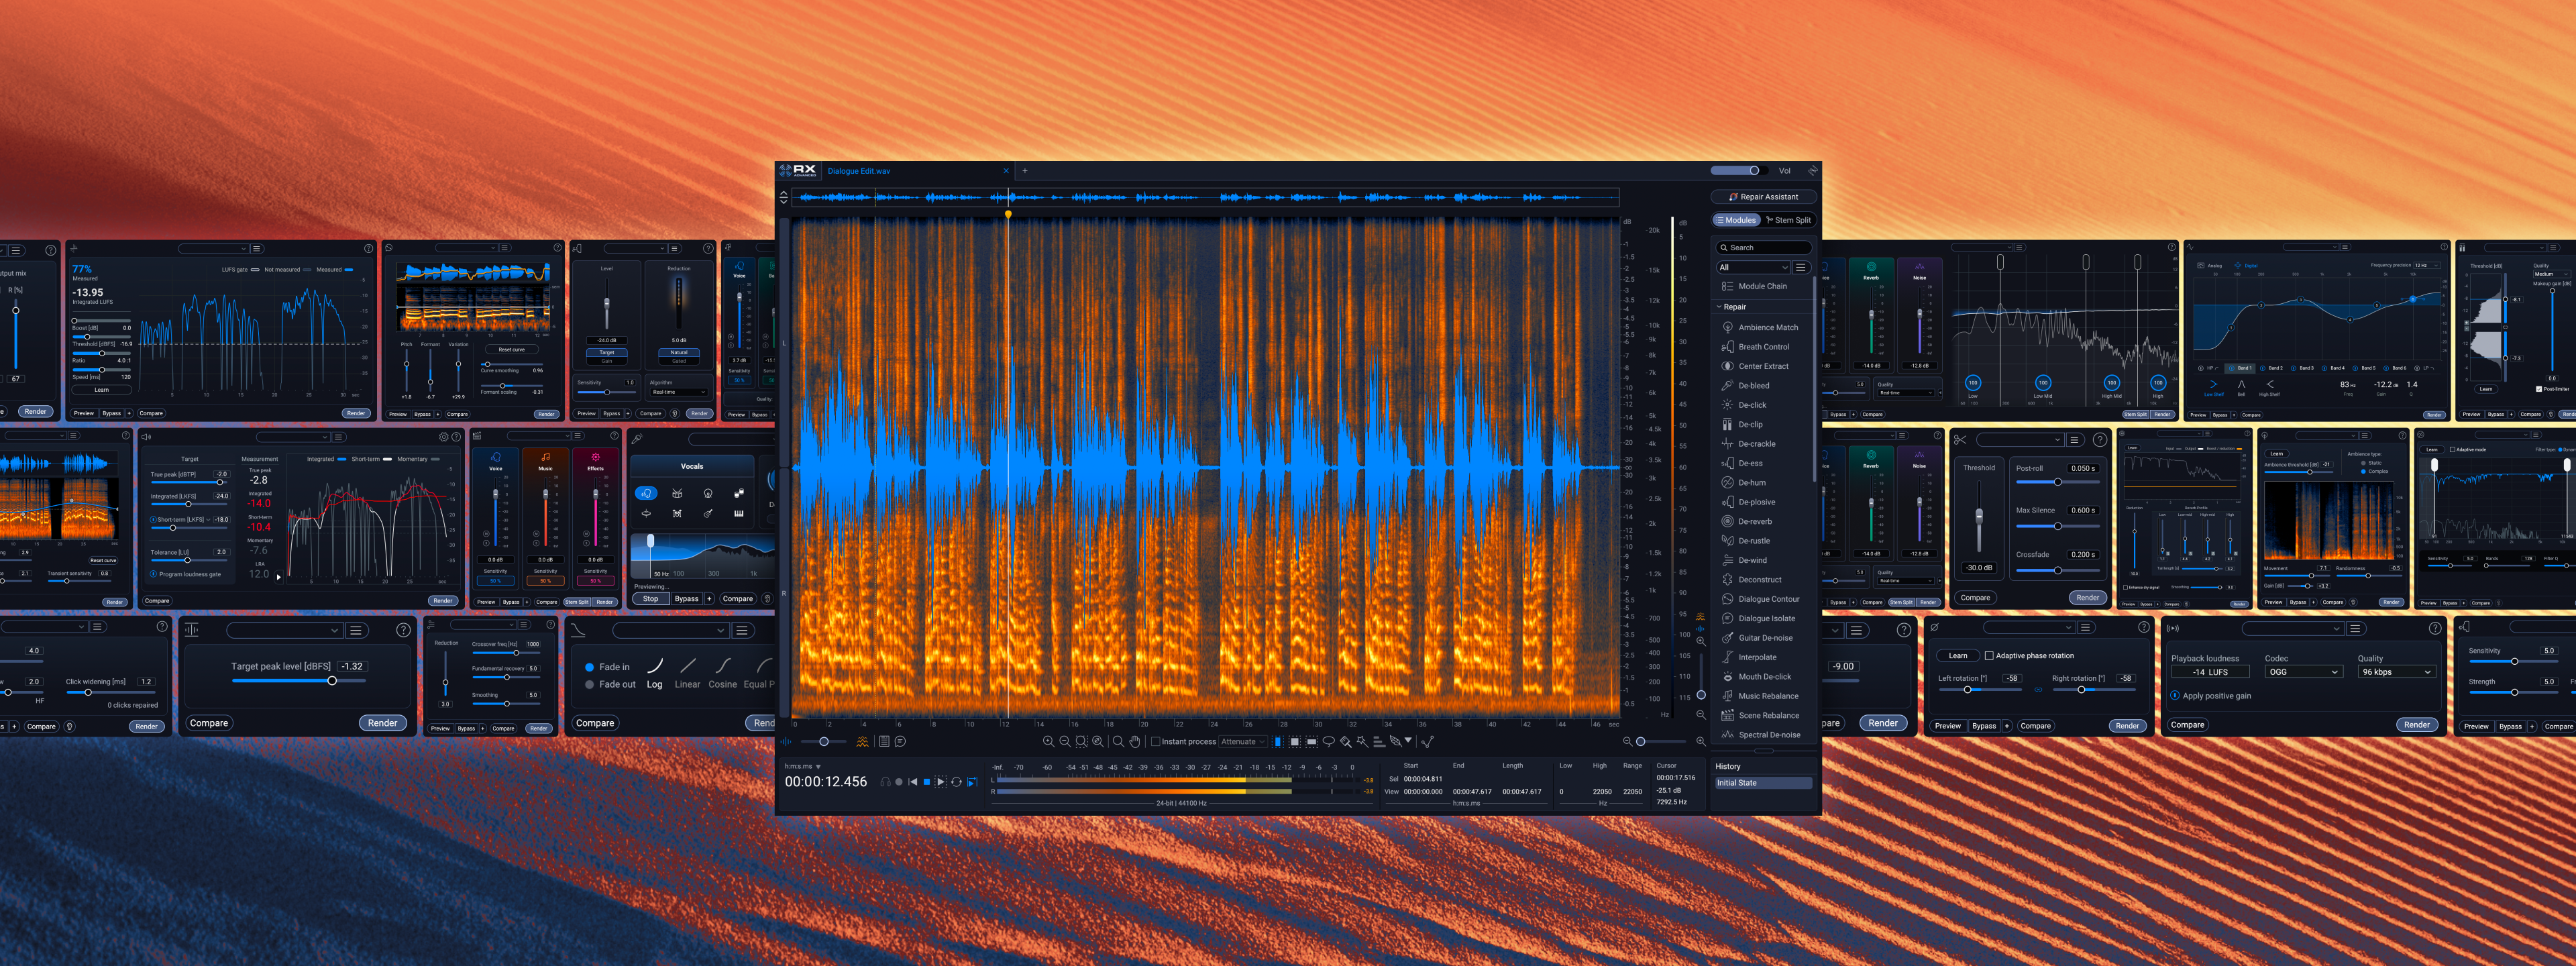Click Render next to Target peak level
The height and width of the screenshot is (966, 2576).
coord(382,723)
